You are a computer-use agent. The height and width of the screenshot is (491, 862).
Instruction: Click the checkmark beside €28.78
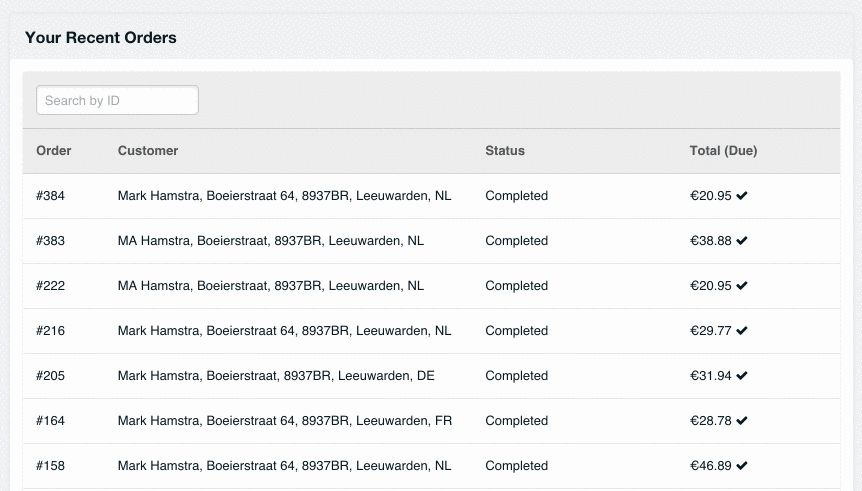click(x=742, y=421)
